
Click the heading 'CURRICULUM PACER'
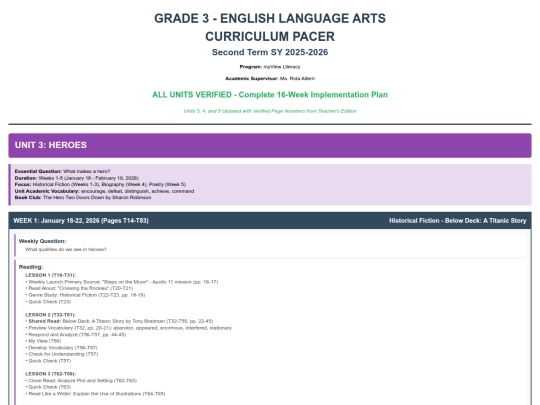click(x=270, y=37)
